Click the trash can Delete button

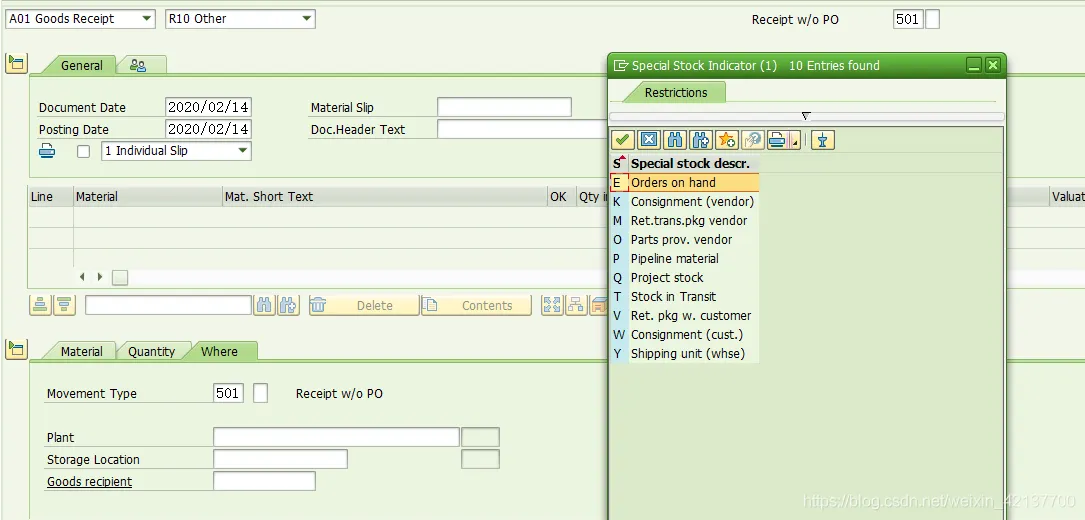tap(363, 305)
